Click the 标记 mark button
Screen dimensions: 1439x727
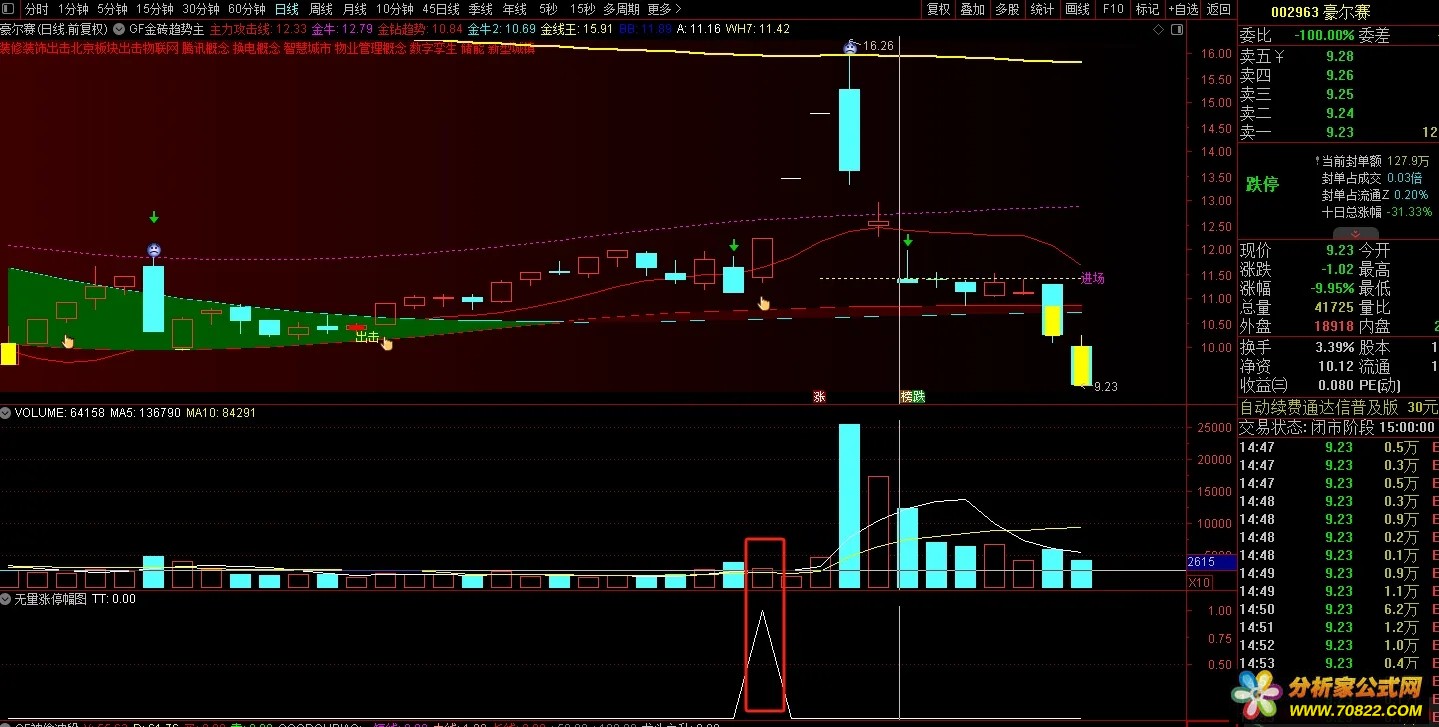click(x=1147, y=9)
